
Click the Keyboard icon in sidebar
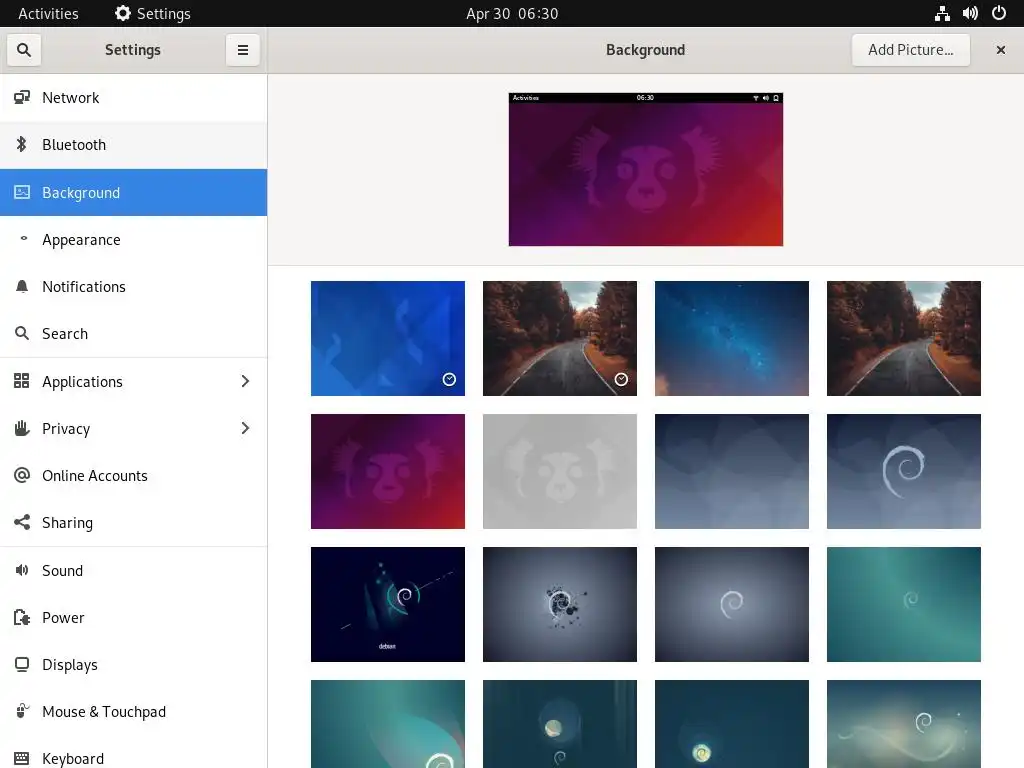click(x=22, y=758)
